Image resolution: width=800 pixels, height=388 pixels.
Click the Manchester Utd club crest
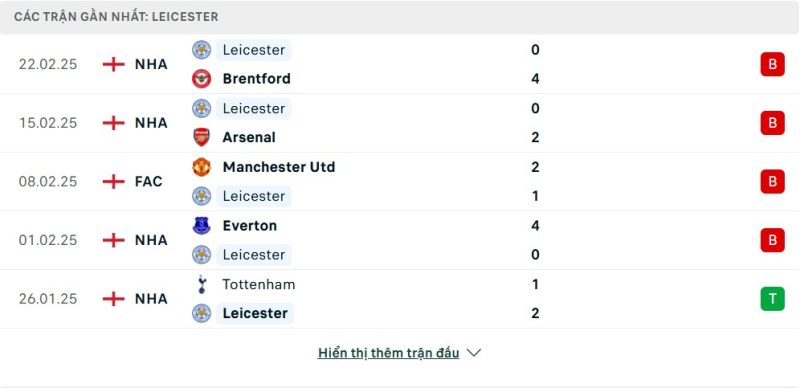(x=202, y=167)
